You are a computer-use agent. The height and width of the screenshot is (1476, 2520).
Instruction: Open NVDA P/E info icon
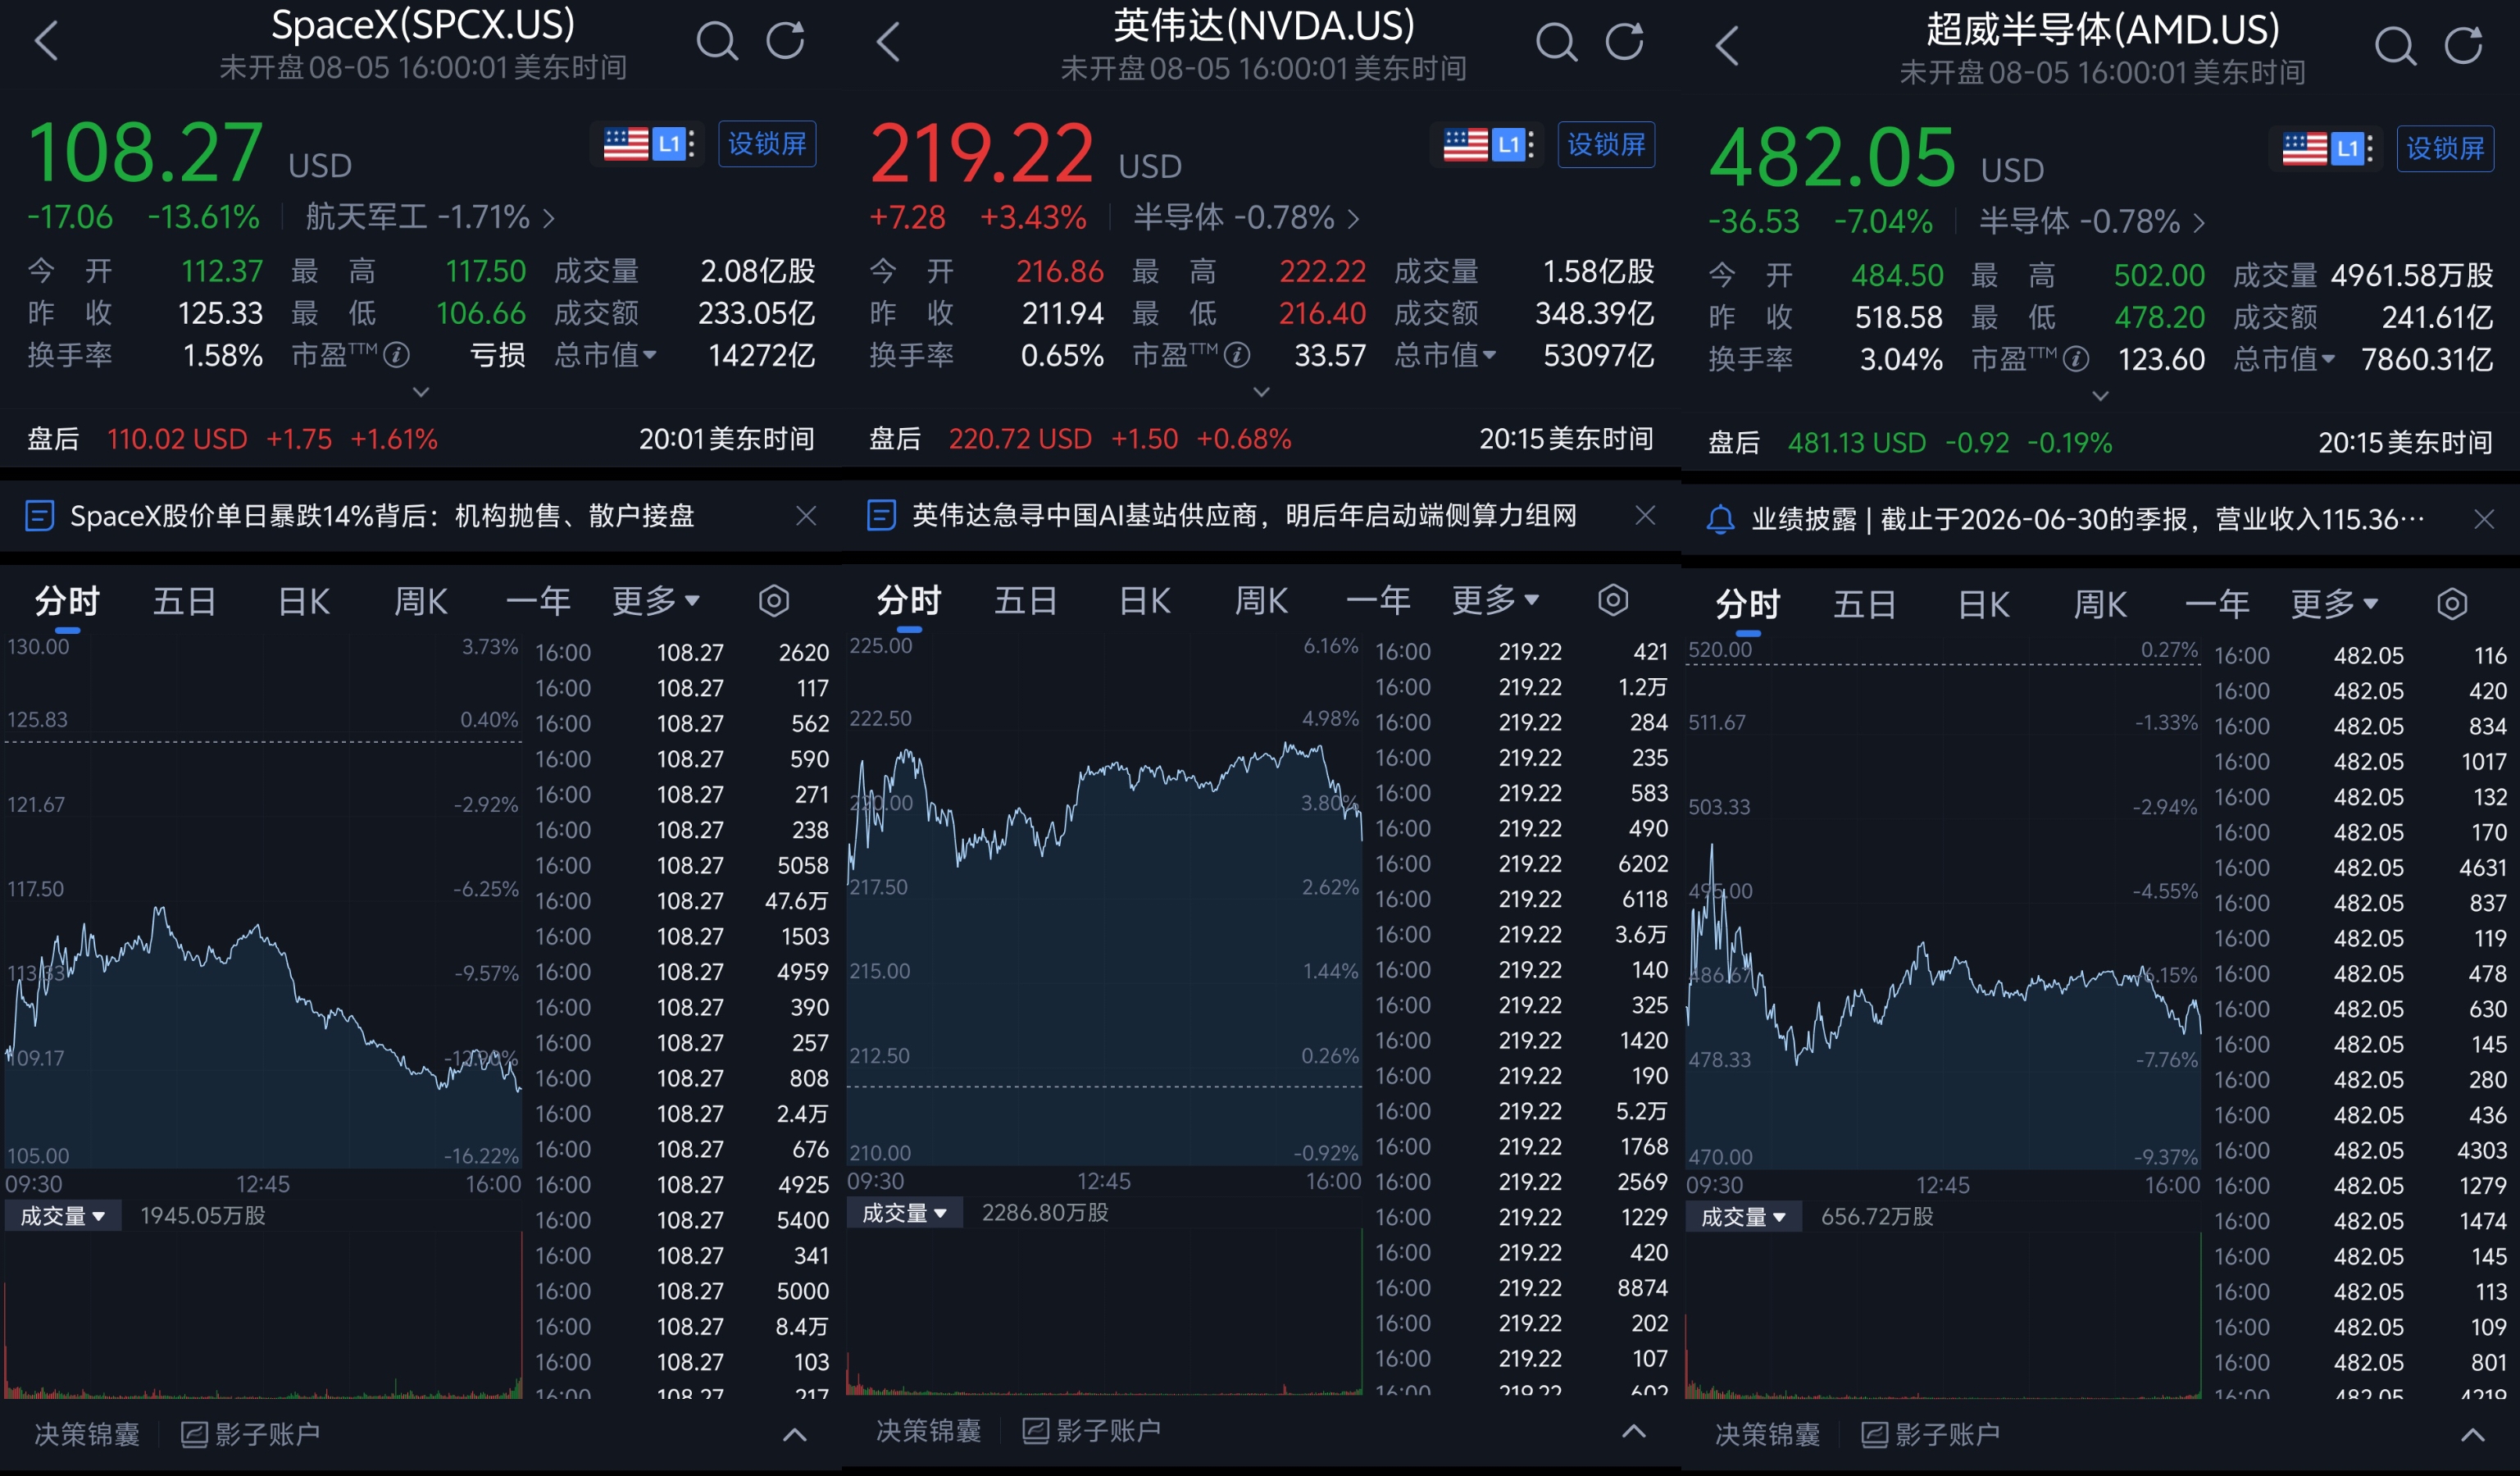click(x=1238, y=355)
